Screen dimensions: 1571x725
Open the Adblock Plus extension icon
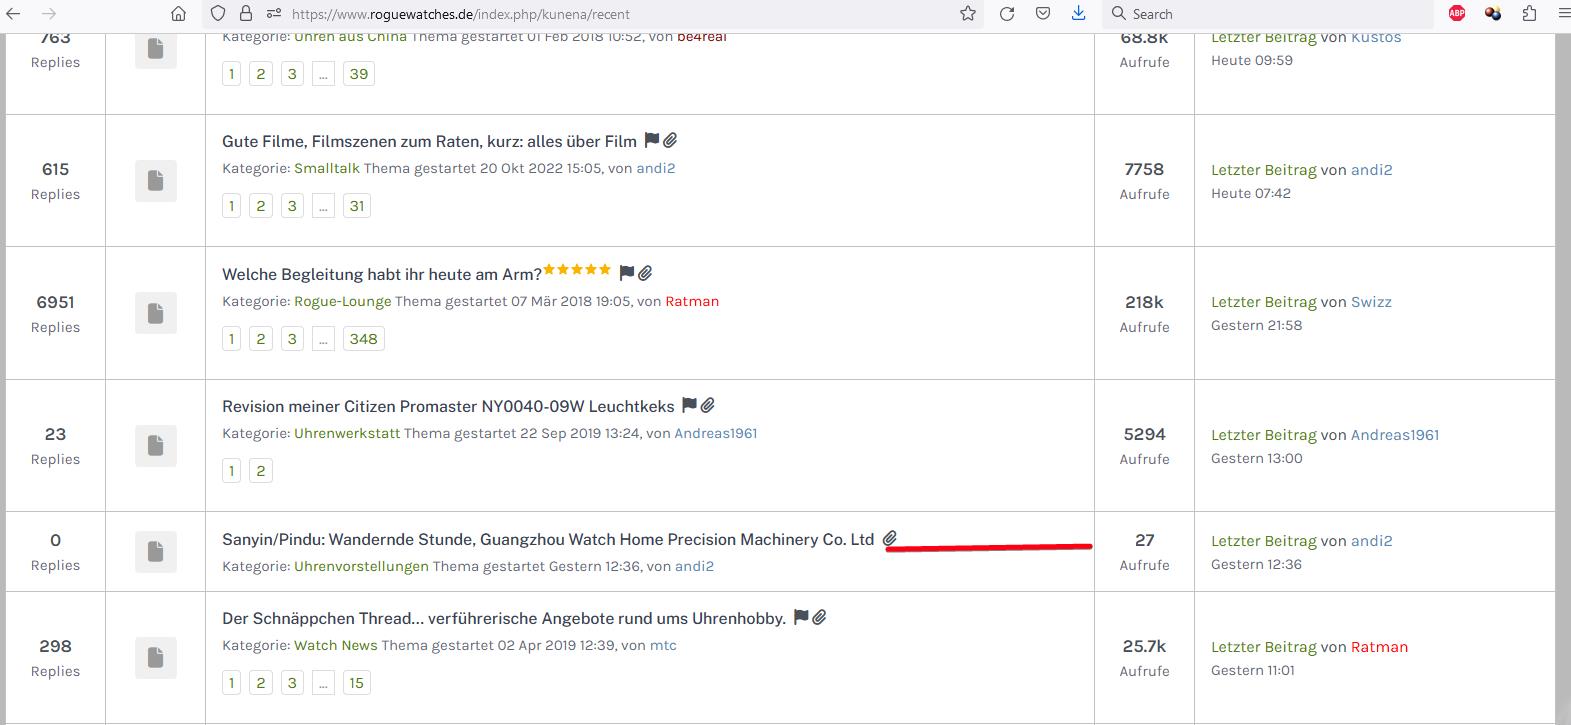click(1457, 14)
